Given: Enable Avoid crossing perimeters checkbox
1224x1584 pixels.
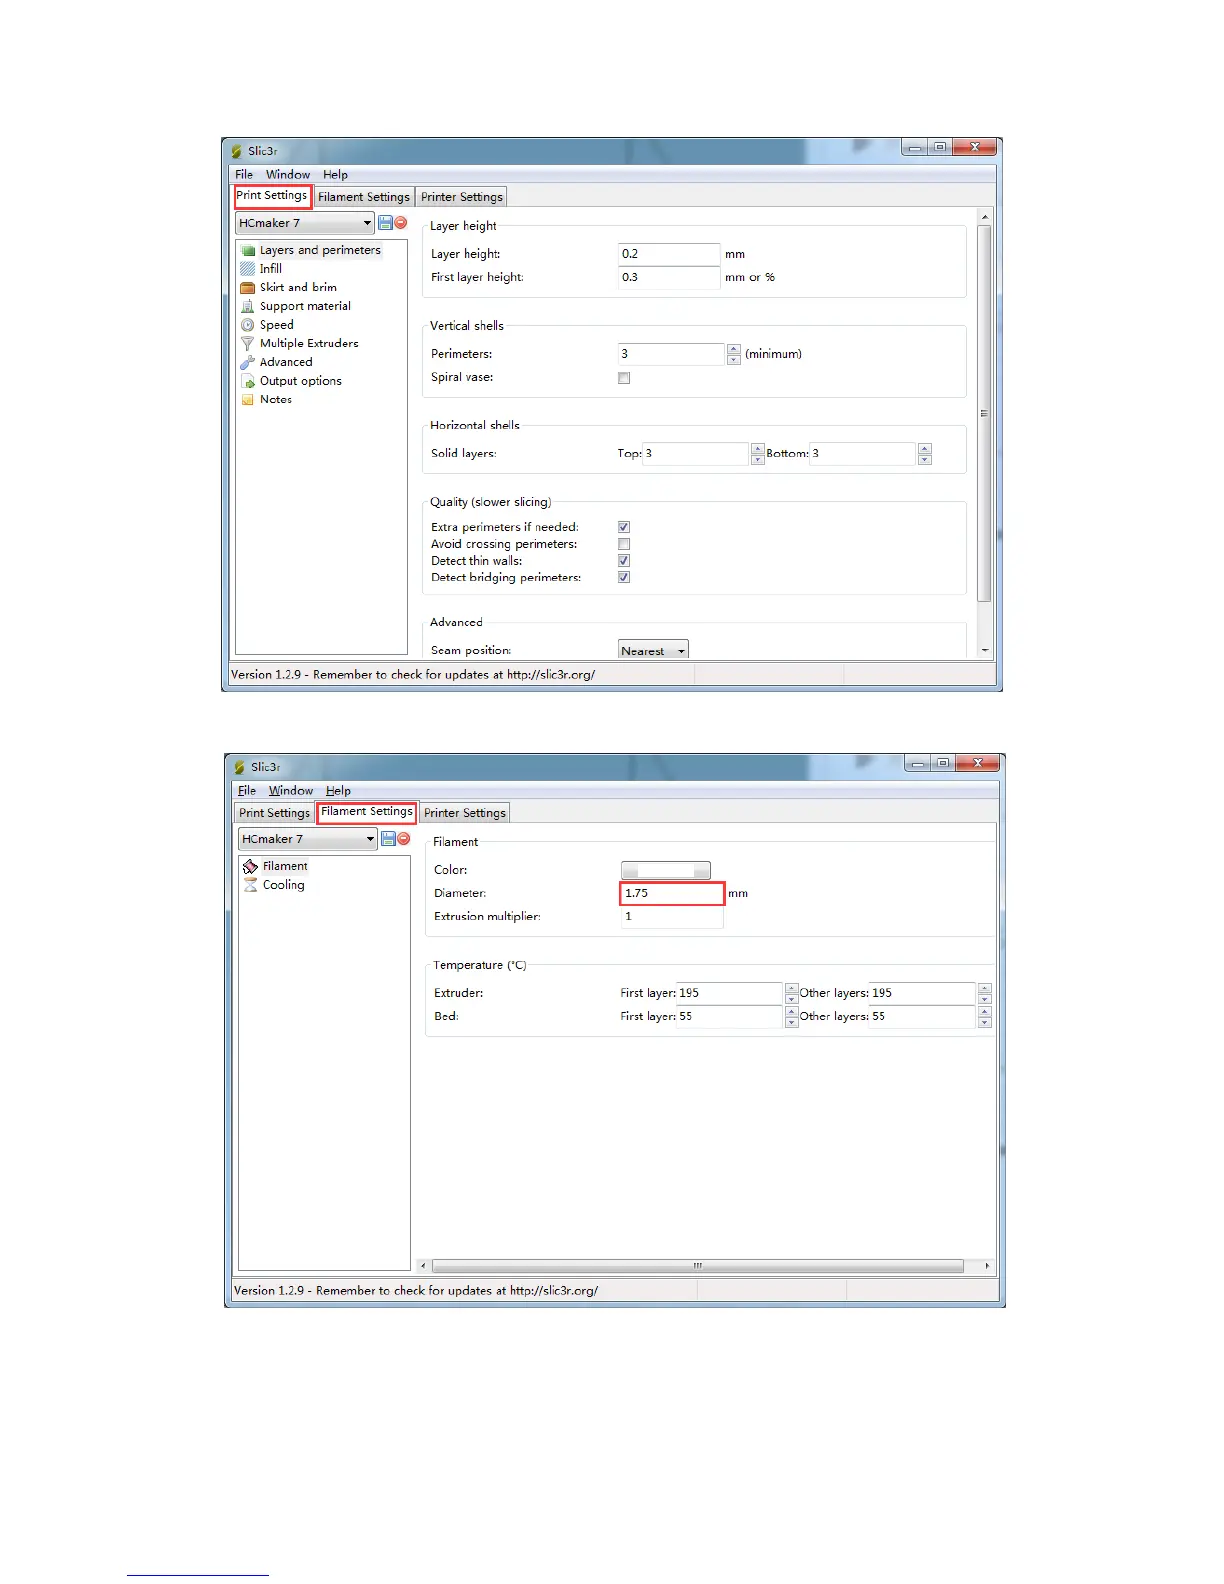Looking at the screenshot, I should (624, 544).
